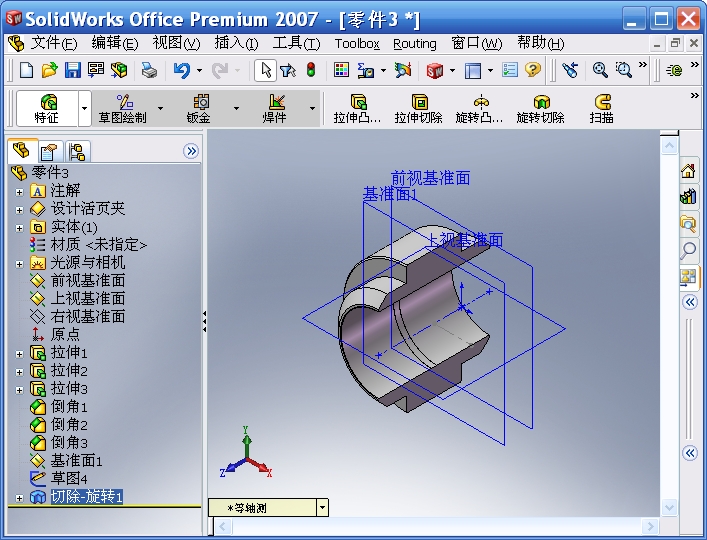The width and height of the screenshot is (707, 540).
Task: Open the 视图(V) menu
Action: point(176,43)
